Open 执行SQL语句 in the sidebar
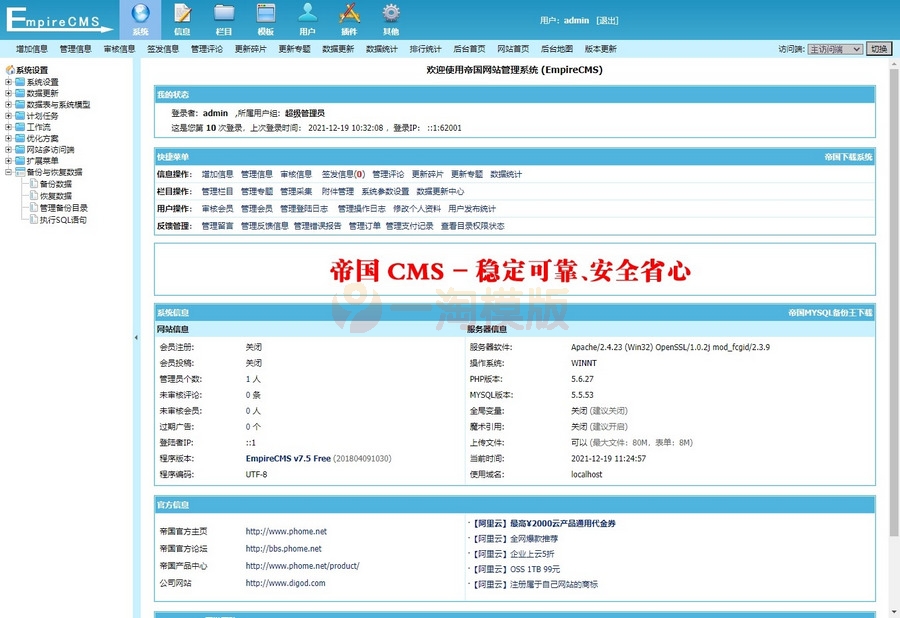This screenshot has width=900, height=618. click(62, 220)
